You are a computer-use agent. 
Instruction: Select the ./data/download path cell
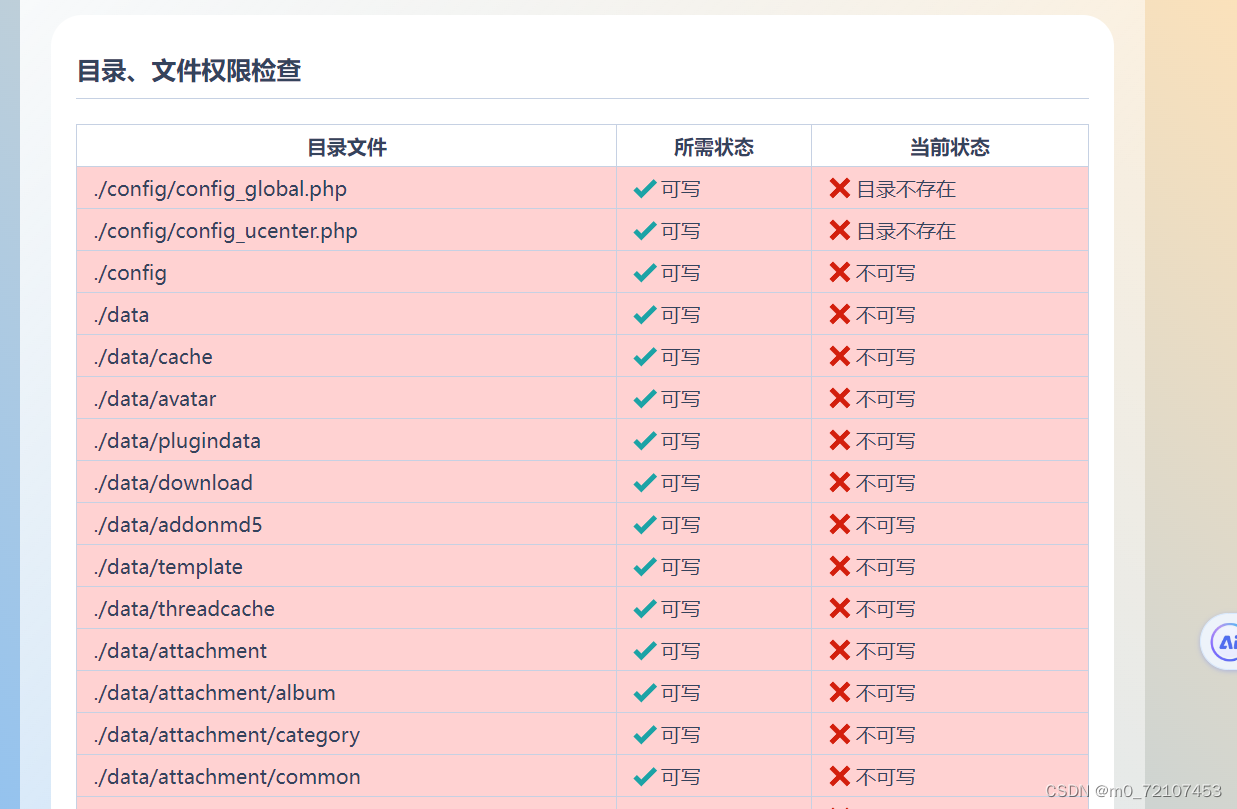(346, 482)
